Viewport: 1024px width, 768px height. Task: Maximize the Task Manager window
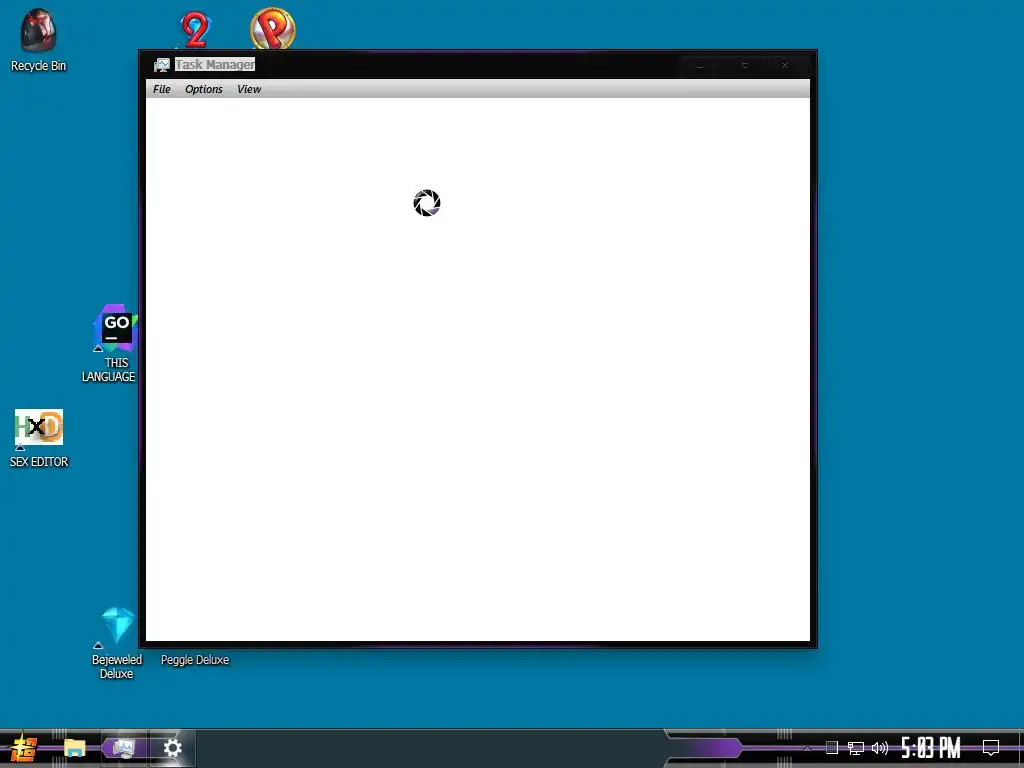pyautogui.click(x=744, y=65)
